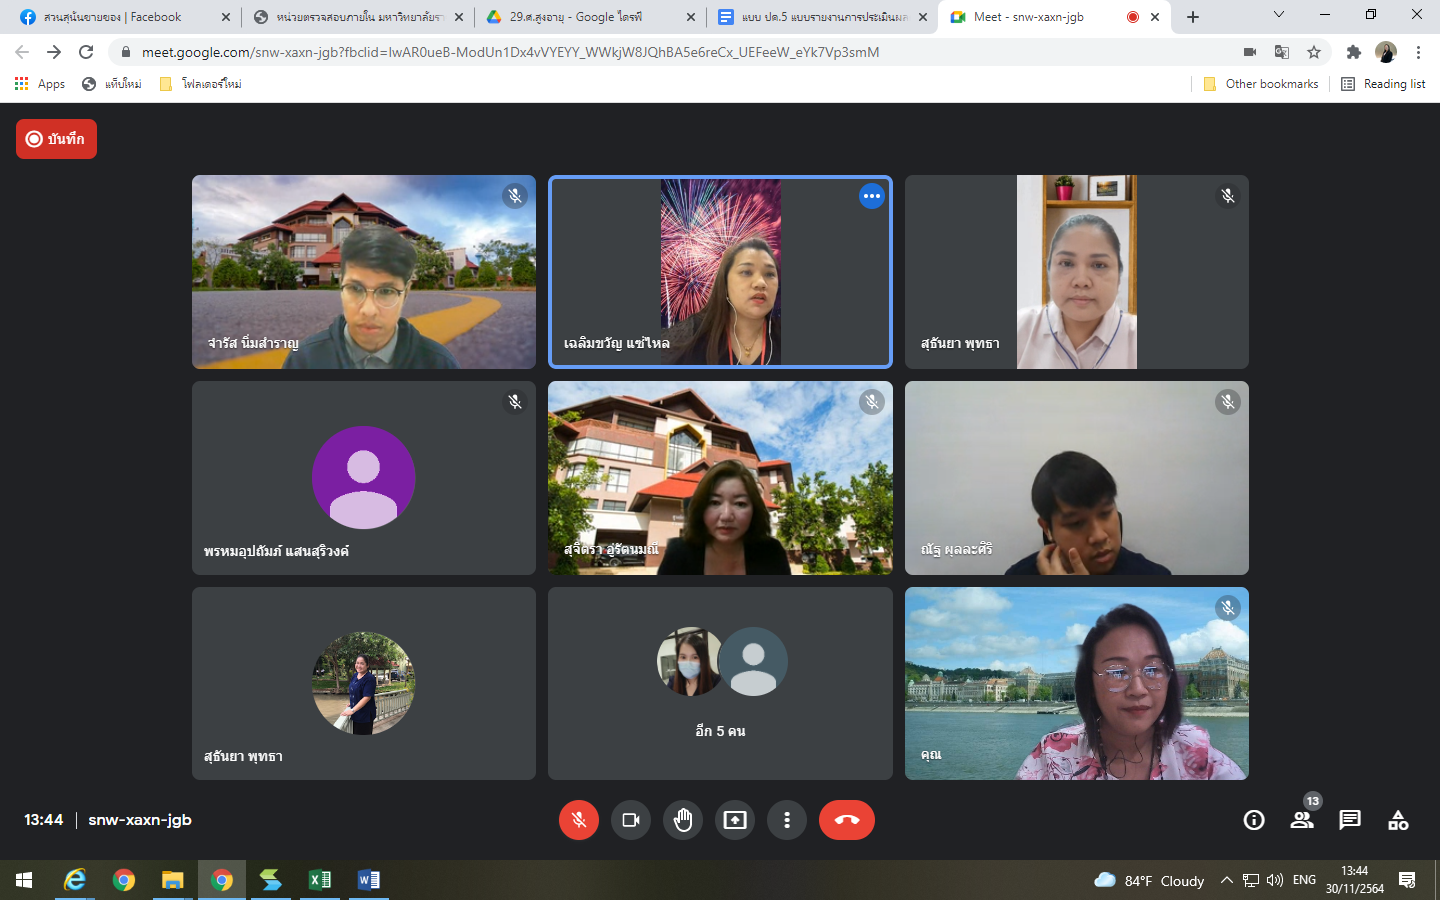Open a new browser tab
Image resolution: width=1440 pixels, height=900 pixels.
tap(1193, 17)
